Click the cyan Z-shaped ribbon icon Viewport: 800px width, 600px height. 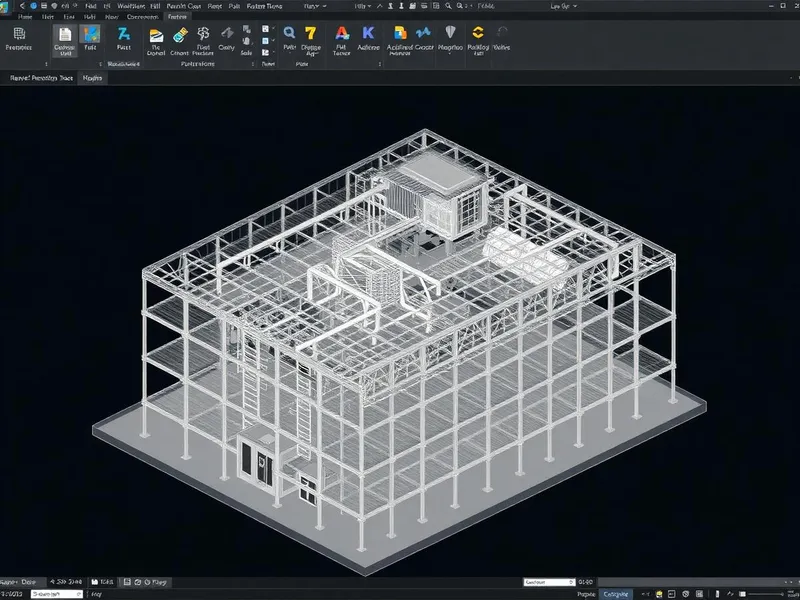click(x=124, y=34)
